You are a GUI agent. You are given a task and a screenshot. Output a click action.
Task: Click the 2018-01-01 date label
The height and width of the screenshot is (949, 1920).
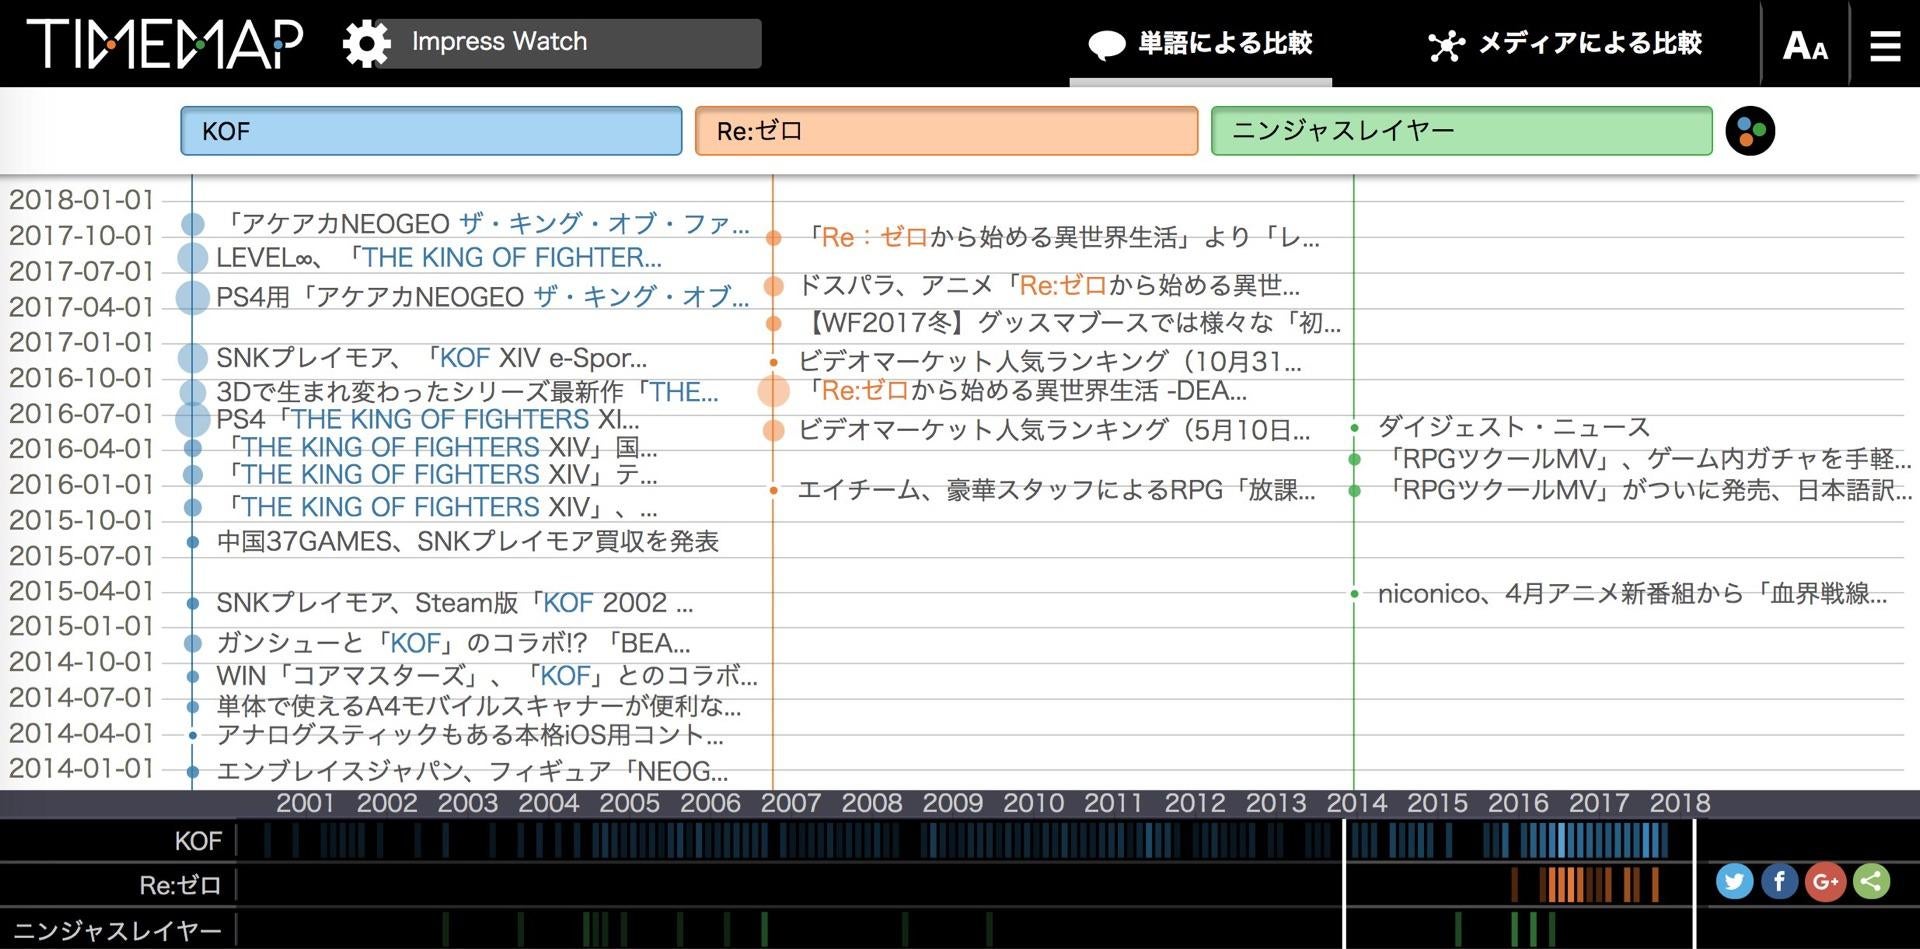click(x=81, y=200)
